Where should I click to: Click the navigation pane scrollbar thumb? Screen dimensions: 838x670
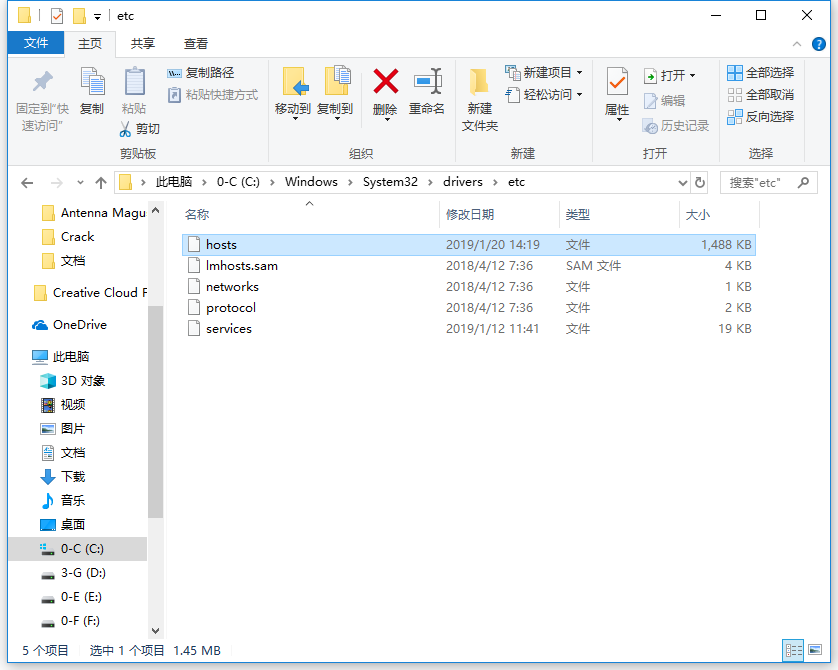[x=156, y=411]
